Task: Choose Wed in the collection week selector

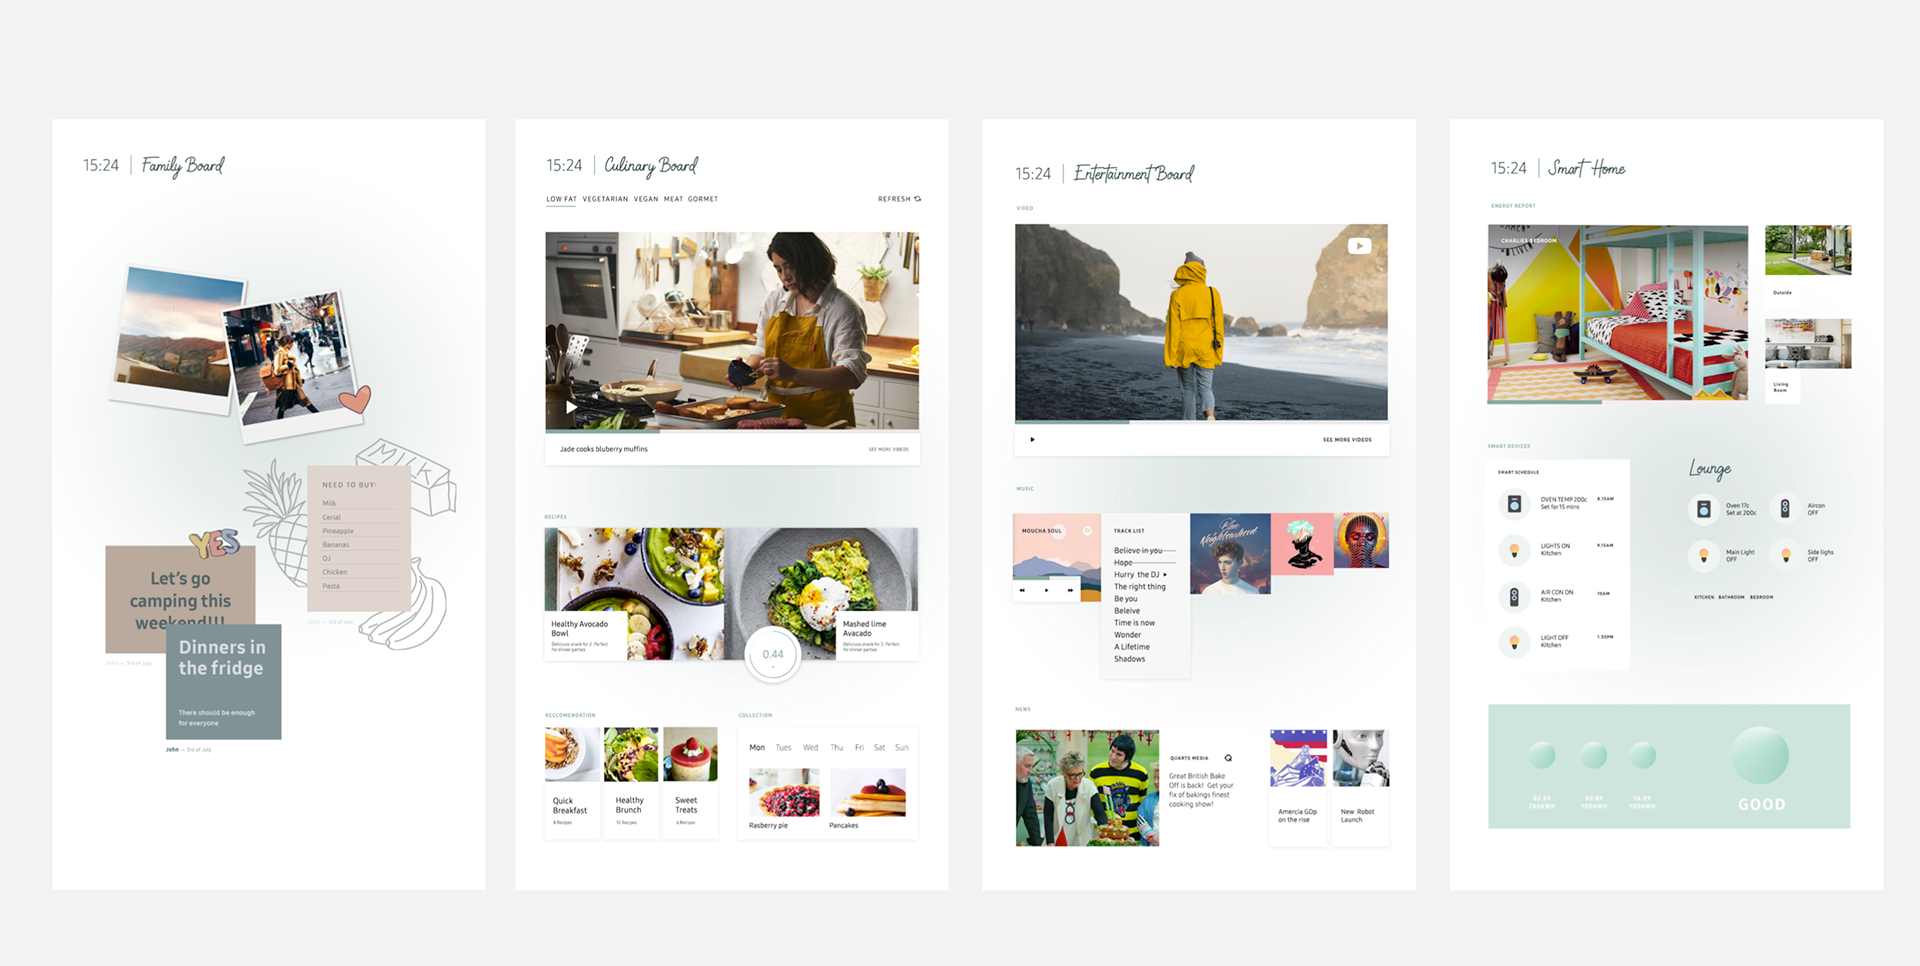Action: tap(810, 748)
